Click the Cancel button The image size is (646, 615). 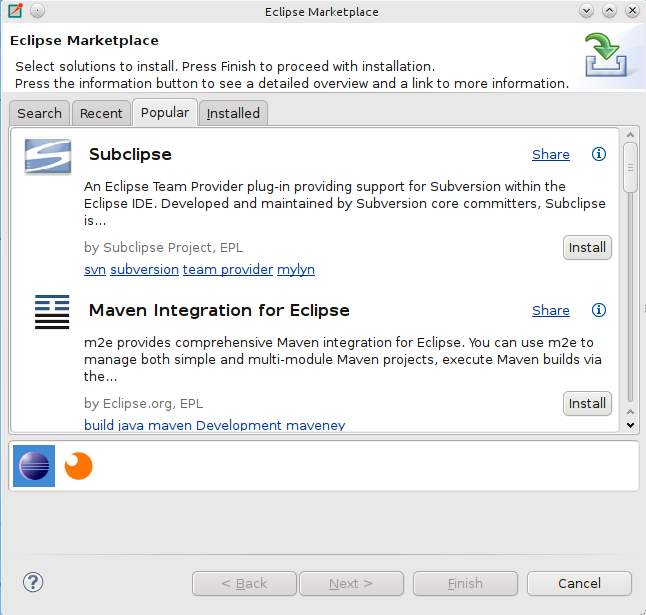point(579,583)
